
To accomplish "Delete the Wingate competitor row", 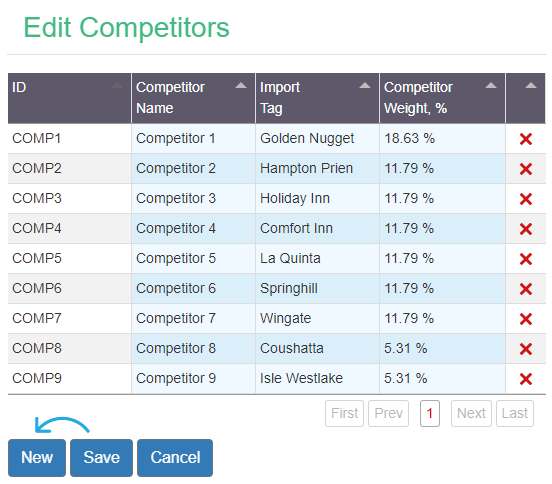I will pos(525,319).
